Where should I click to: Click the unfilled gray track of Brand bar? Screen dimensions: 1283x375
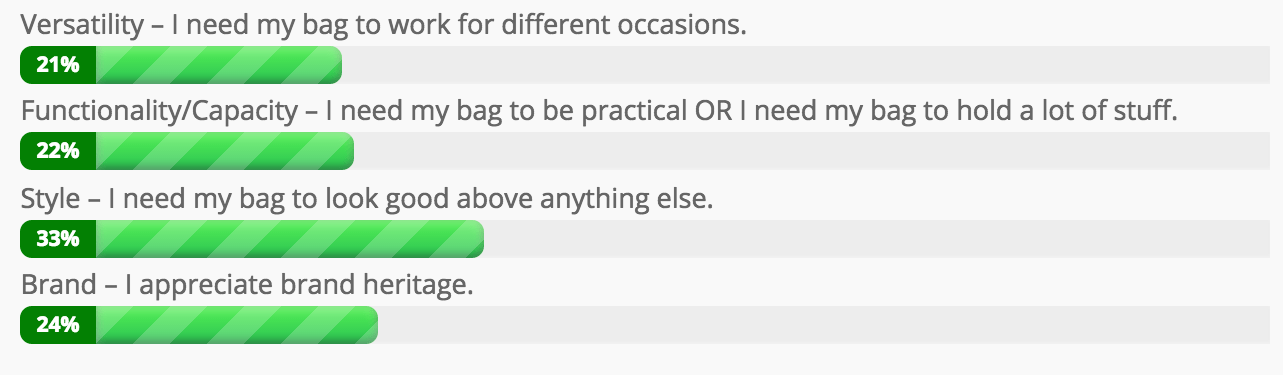824,325
